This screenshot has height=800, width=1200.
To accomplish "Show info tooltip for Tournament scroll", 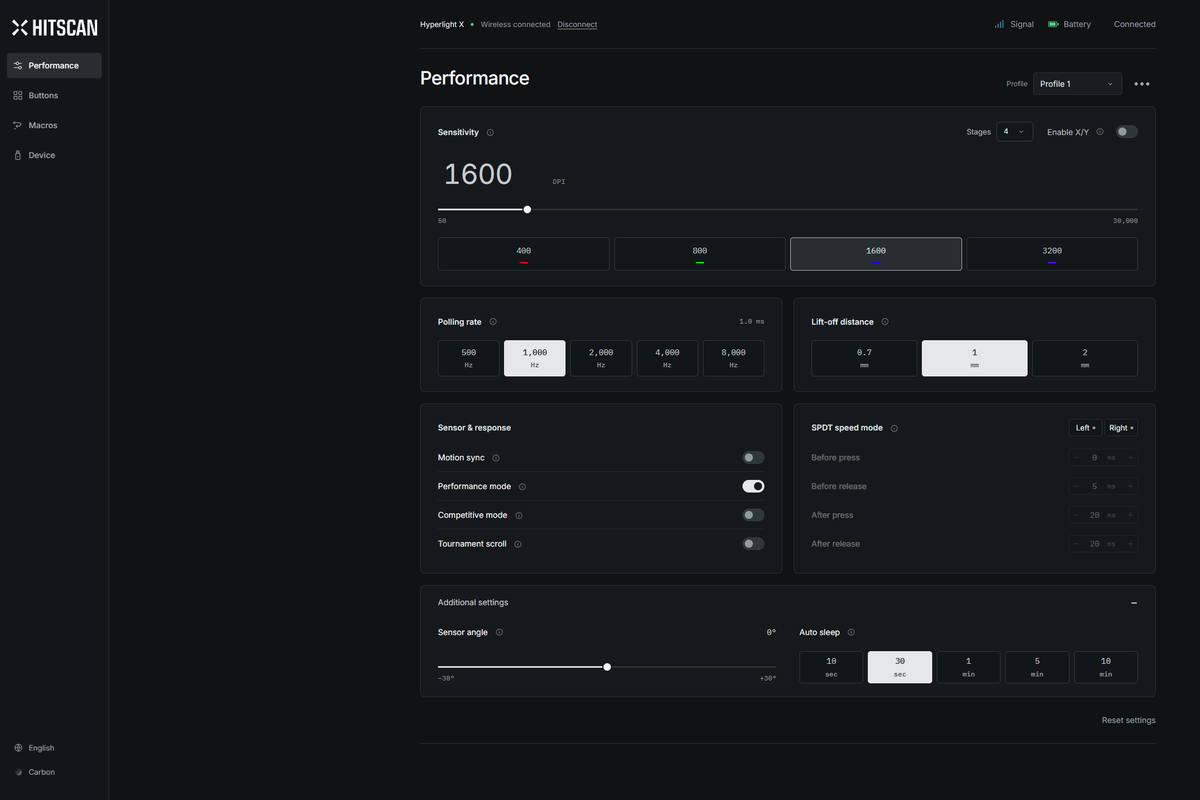I will (517, 544).
